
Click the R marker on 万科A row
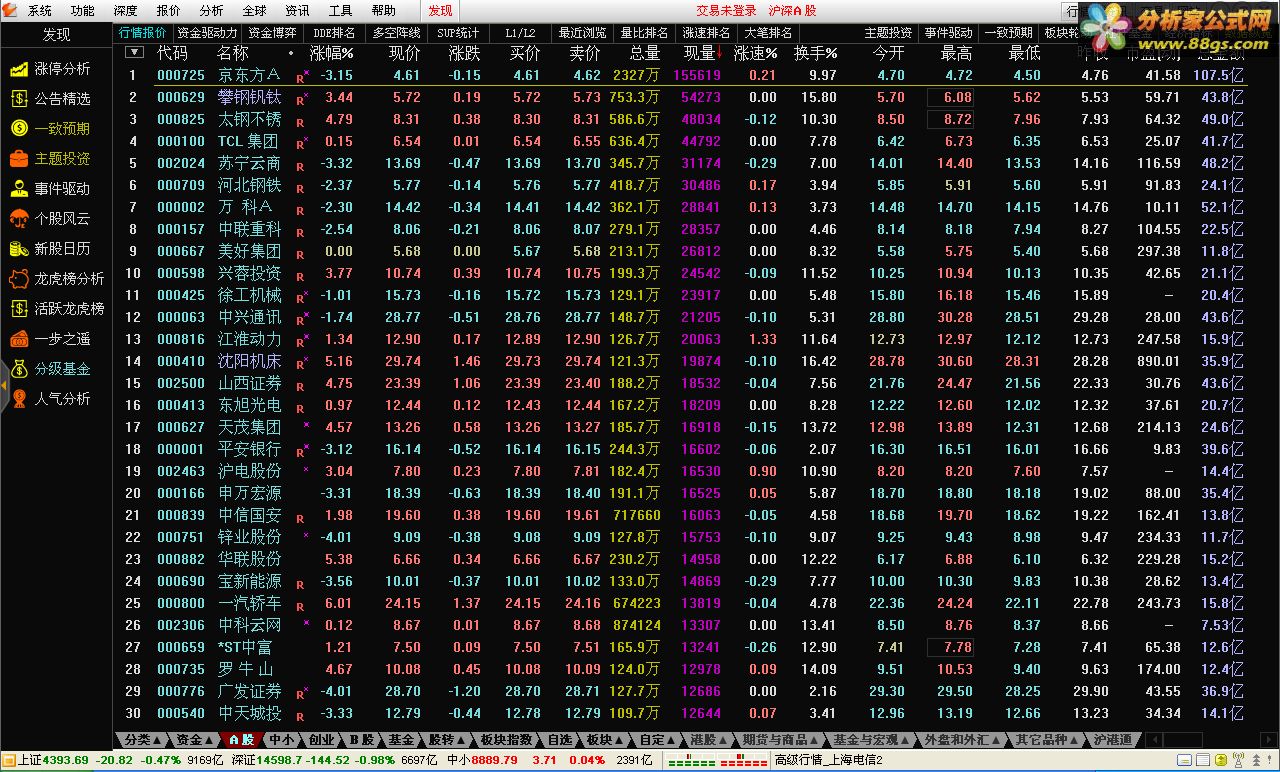pyautogui.click(x=300, y=209)
